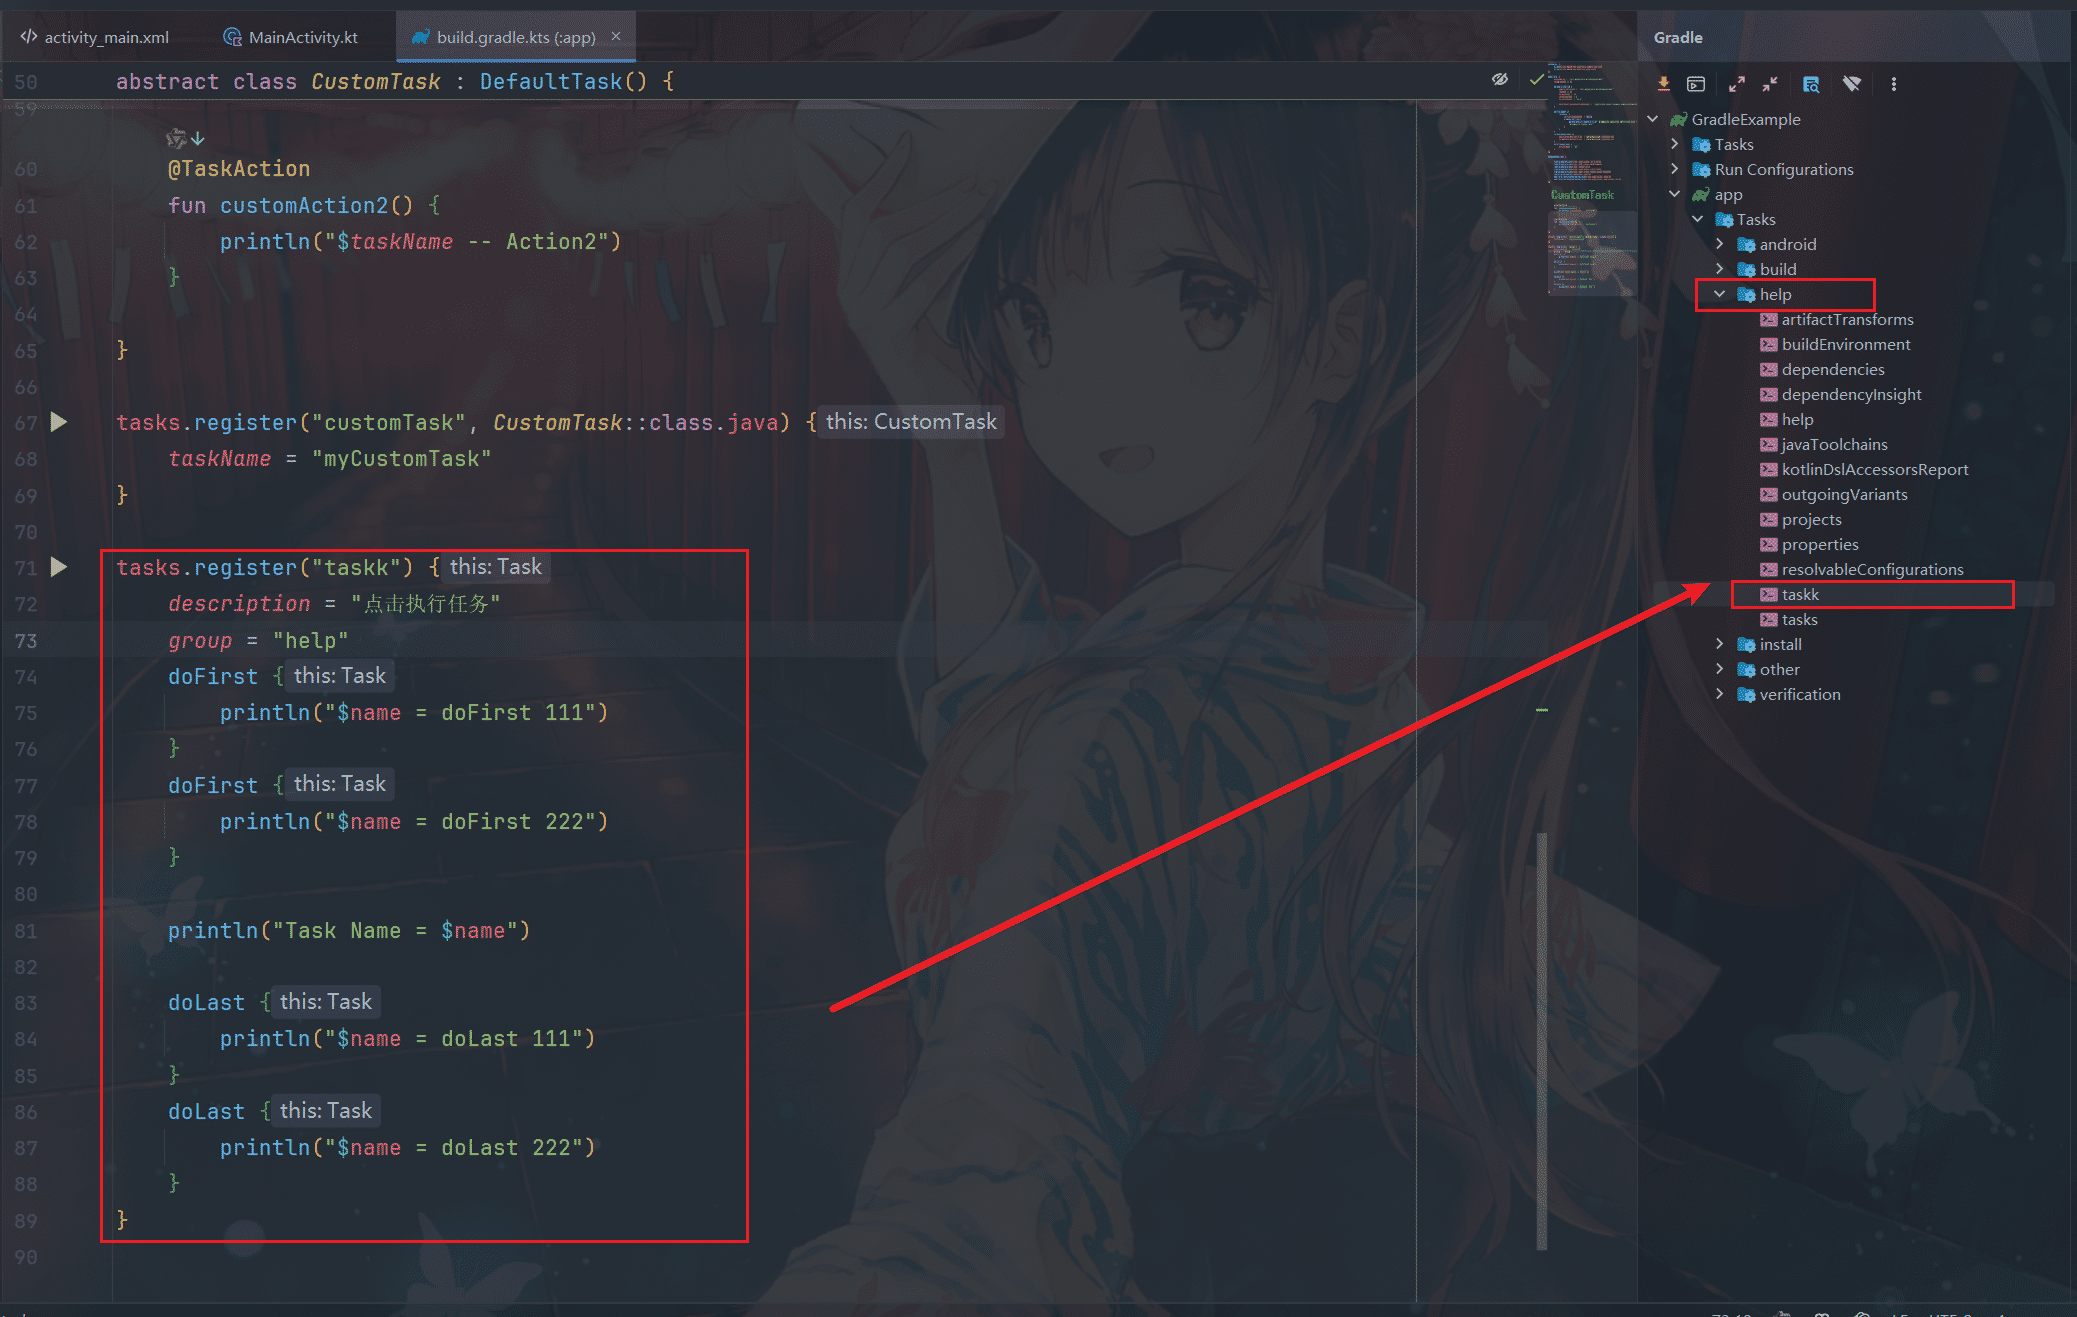Run taskk from line 71 gutter
Screen dimensions: 2077x1317
(x=59, y=567)
